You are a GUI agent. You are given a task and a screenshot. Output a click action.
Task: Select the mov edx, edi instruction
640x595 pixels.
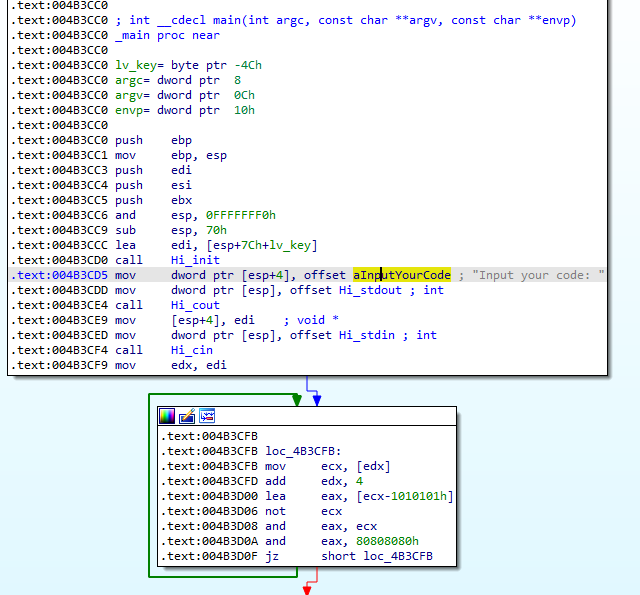coord(171,365)
